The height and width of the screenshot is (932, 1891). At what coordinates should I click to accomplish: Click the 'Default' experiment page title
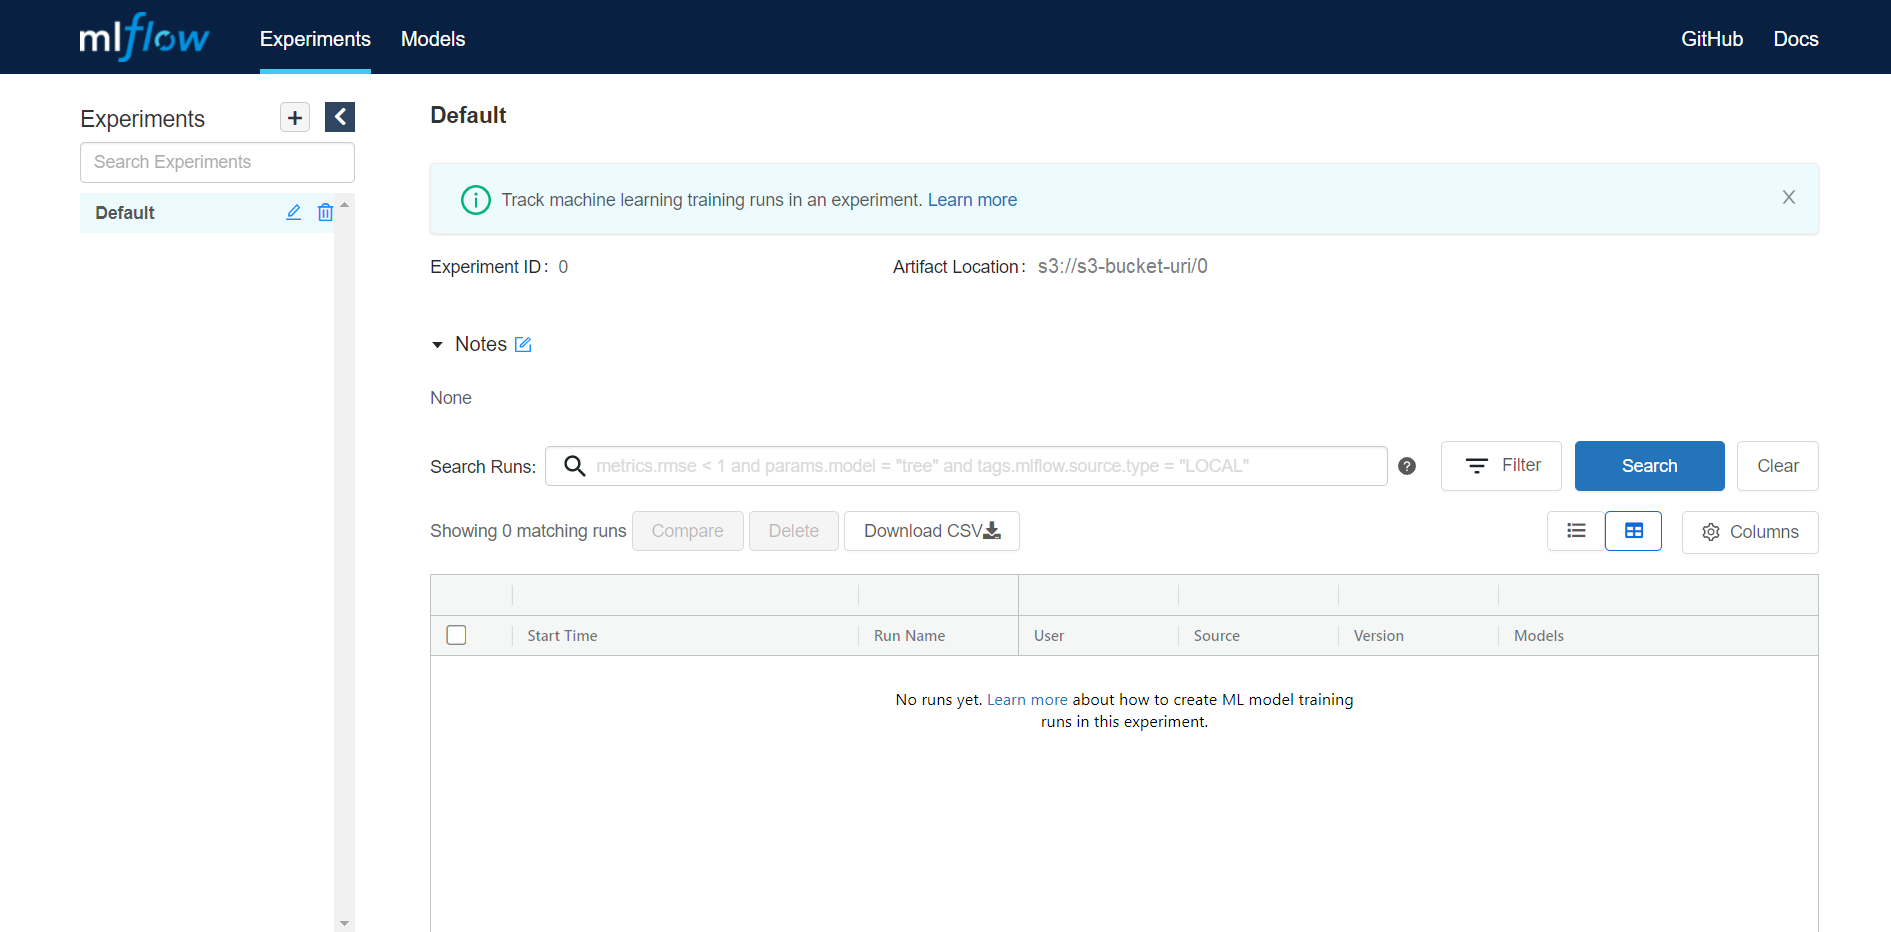pyautogui.click(x=468, y=115)
